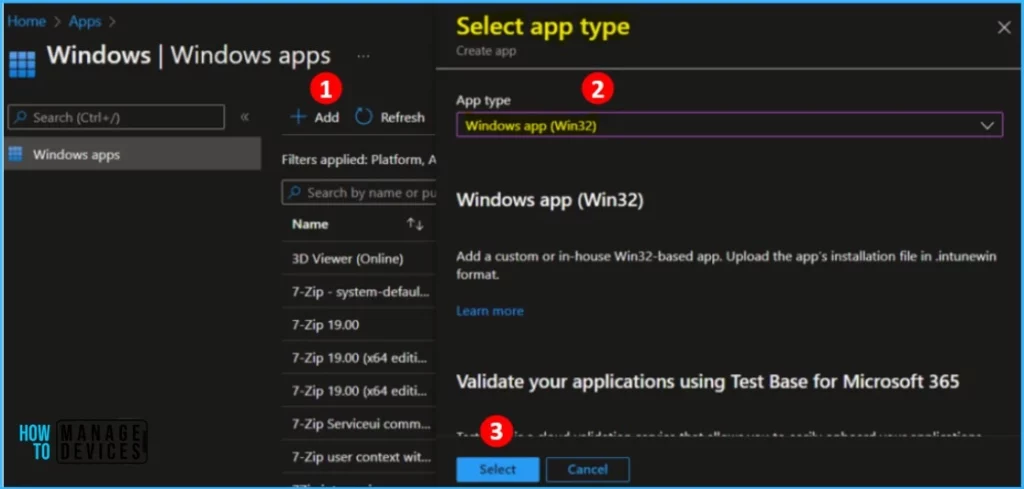
Task: Click the Refresh circular arrow icon
Action: (364, 117)
